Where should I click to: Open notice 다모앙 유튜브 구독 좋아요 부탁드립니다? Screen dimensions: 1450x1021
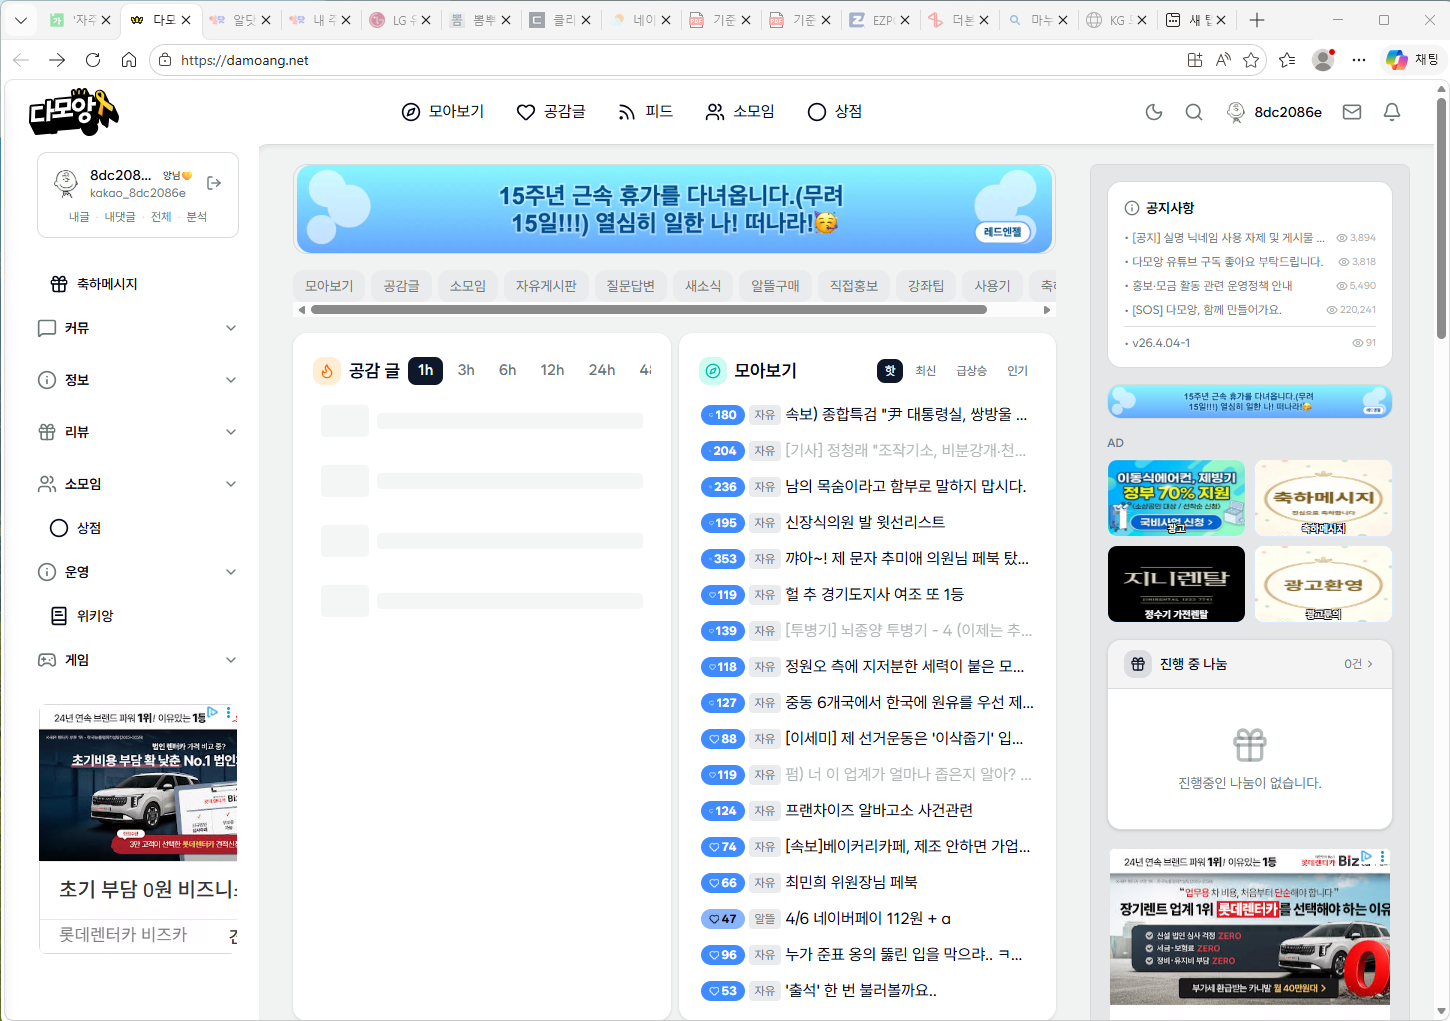click(x=1227, y=262)
